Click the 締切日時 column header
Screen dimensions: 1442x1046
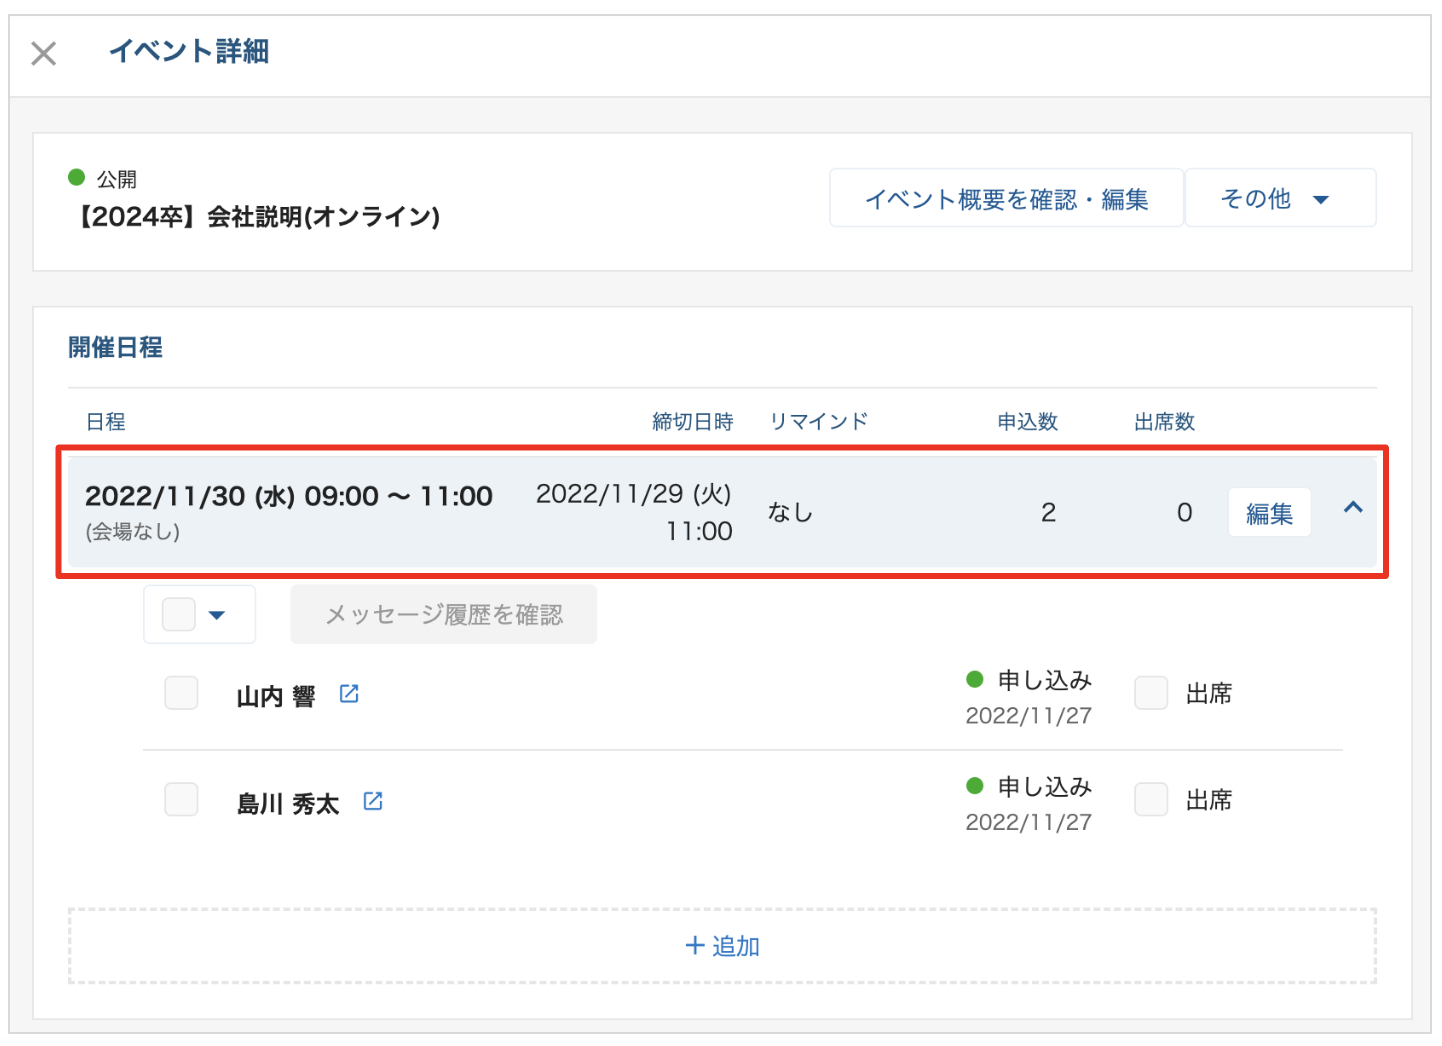coord(692,422)
